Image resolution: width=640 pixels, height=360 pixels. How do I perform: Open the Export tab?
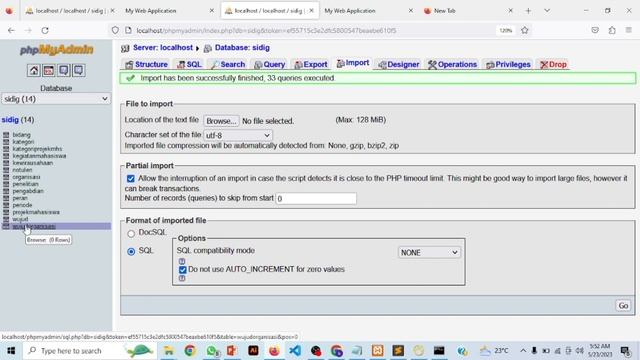click(311, 64)
